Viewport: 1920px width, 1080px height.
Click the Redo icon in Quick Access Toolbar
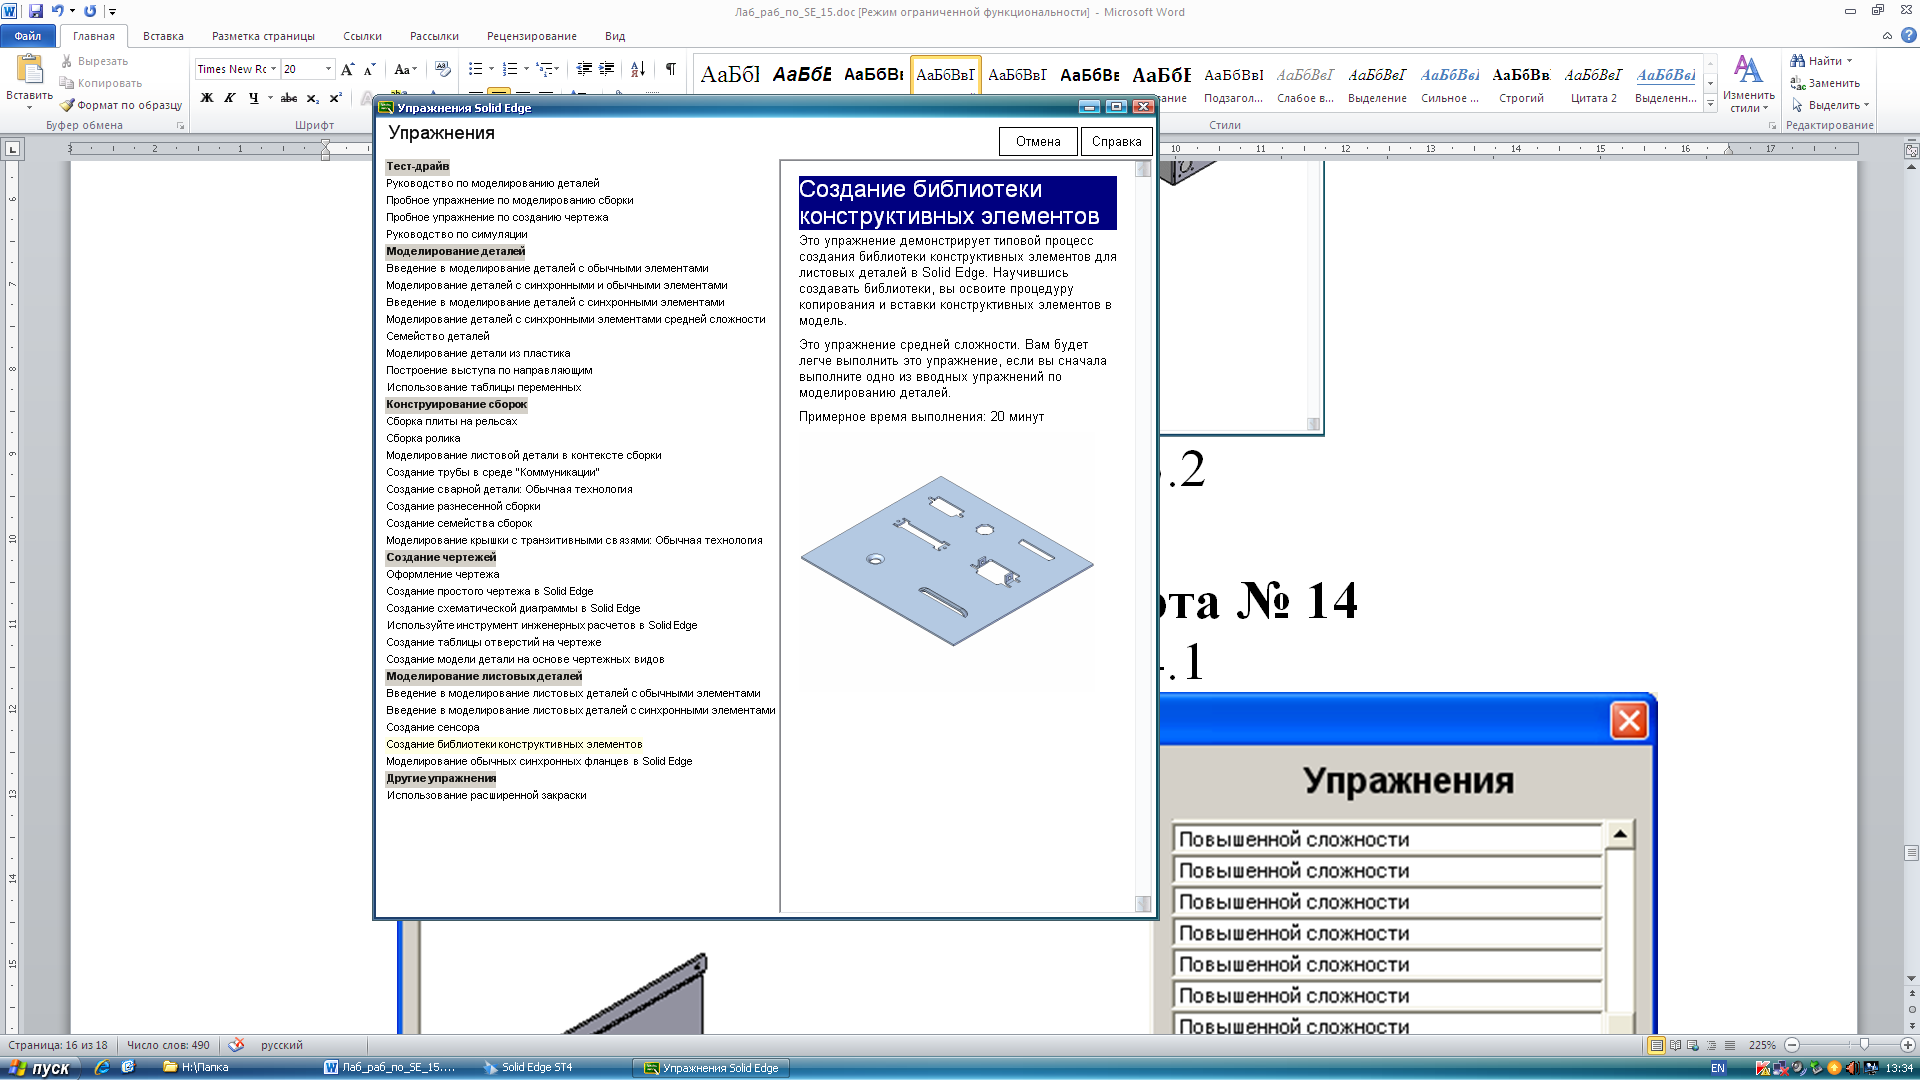(x=90, y=11)
